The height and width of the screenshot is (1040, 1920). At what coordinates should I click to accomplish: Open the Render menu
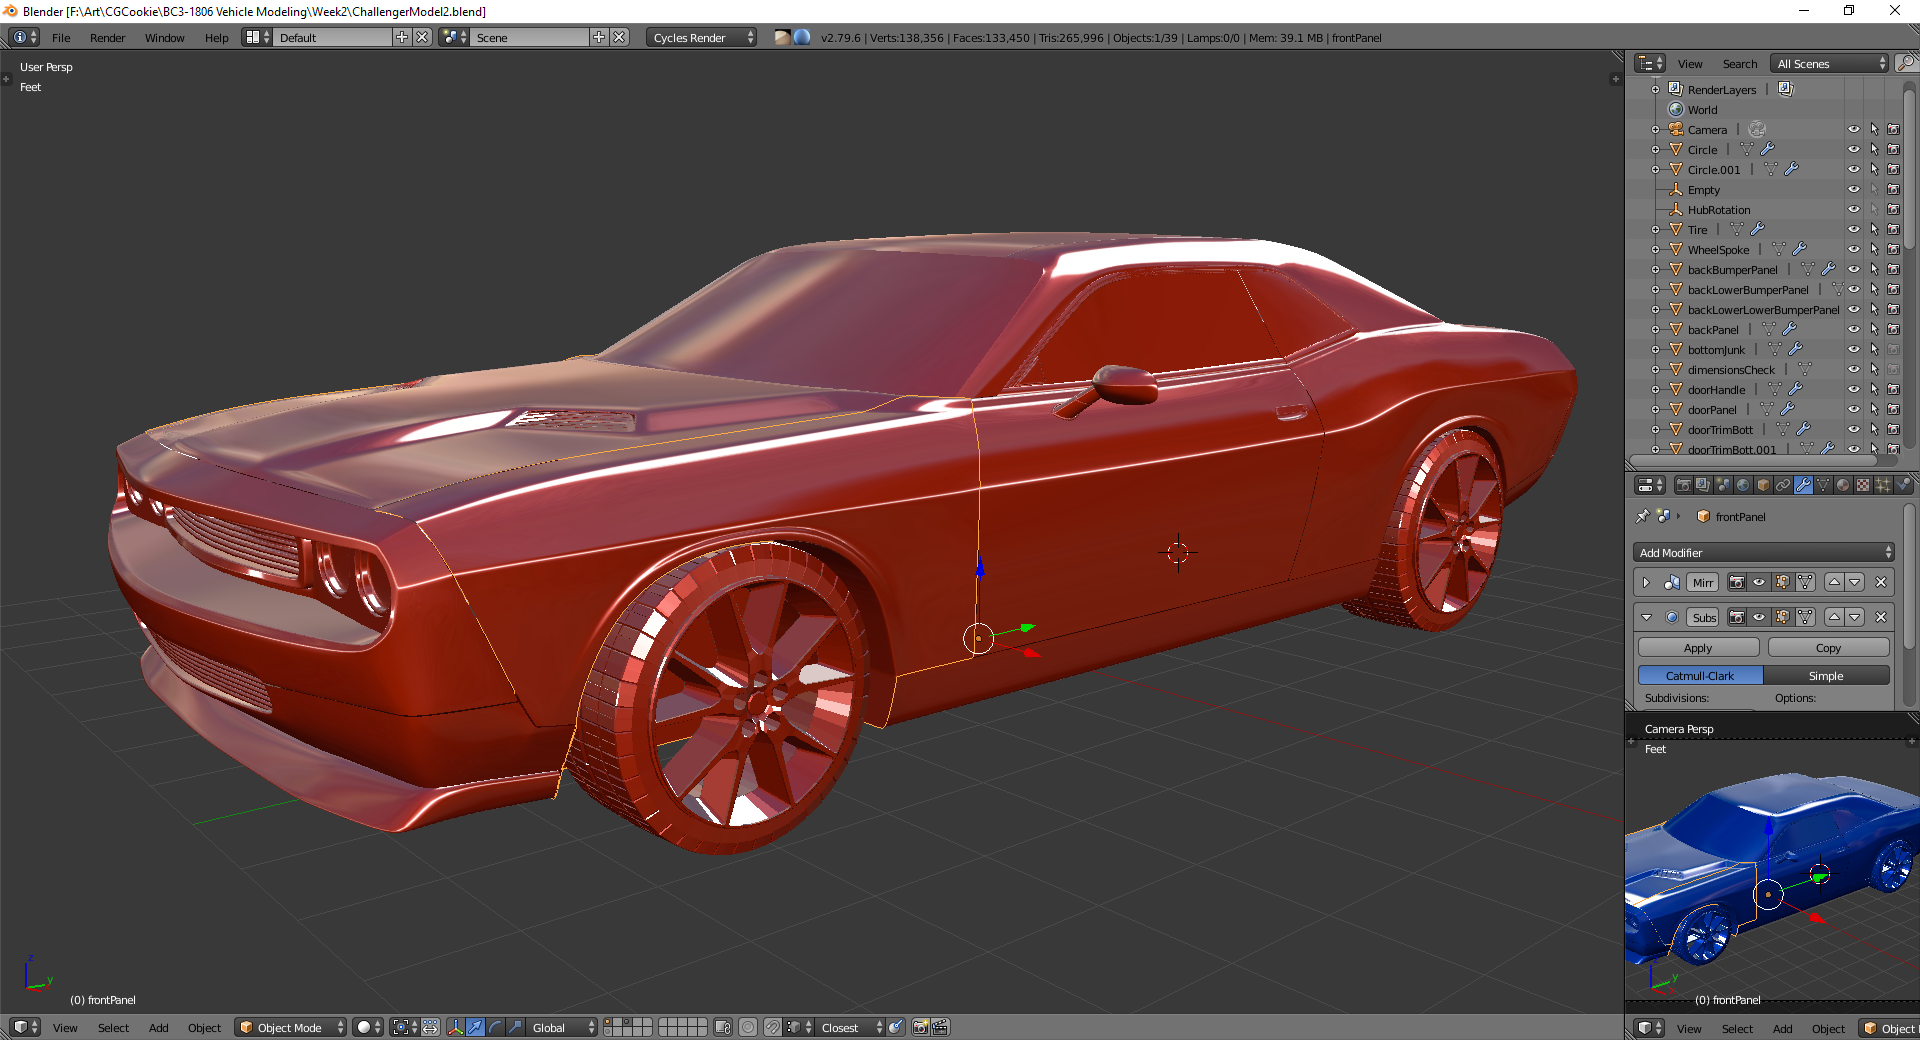pos(107,37)
